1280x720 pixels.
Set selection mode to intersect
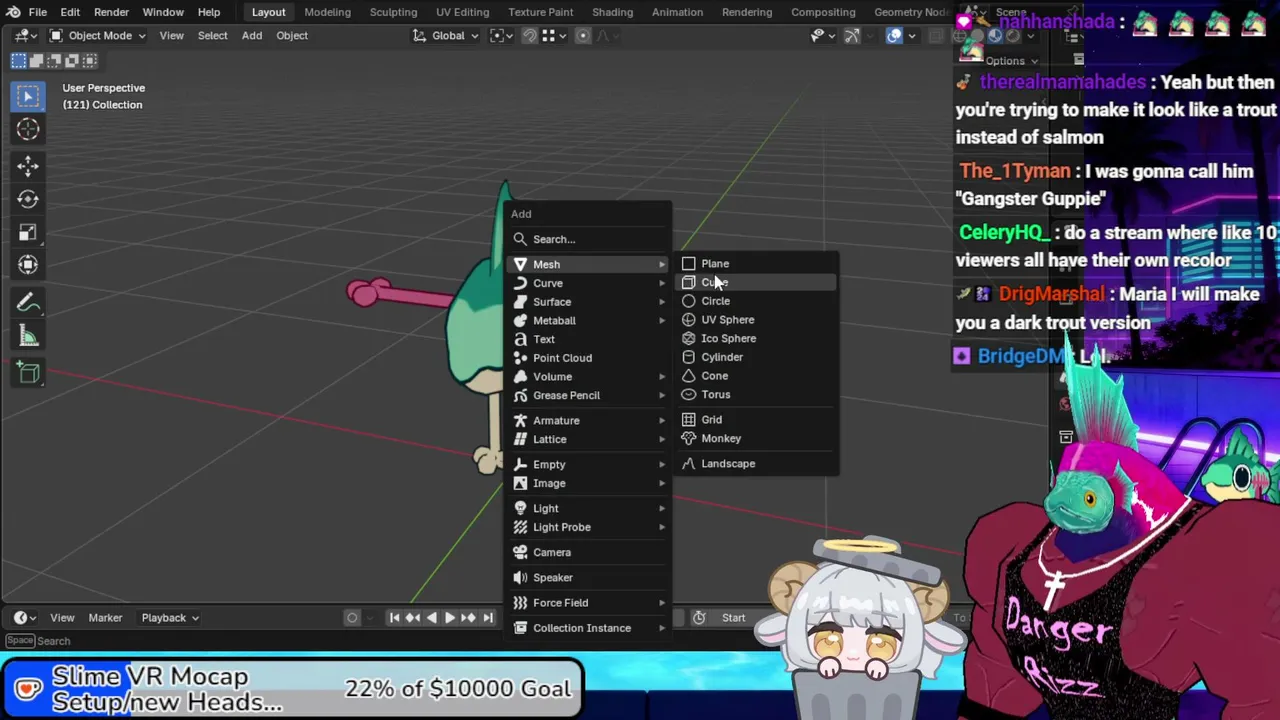tap(89, 61)
